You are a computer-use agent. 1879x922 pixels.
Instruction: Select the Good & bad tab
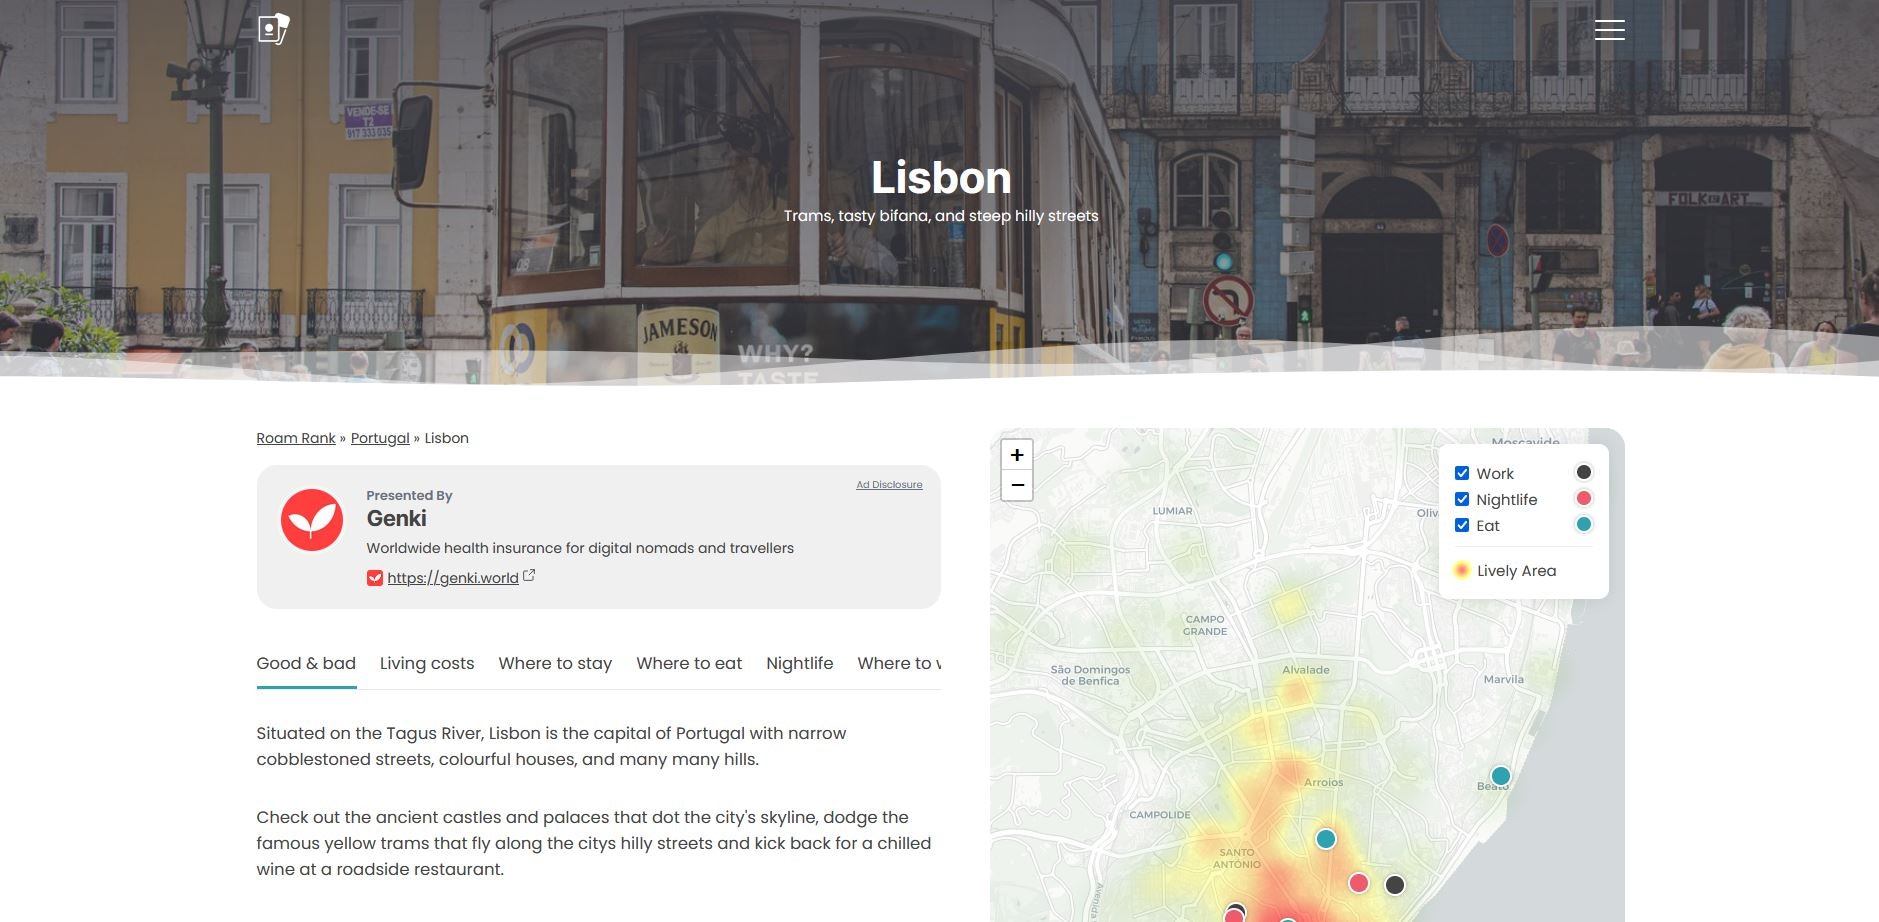(x=306, y=663)
